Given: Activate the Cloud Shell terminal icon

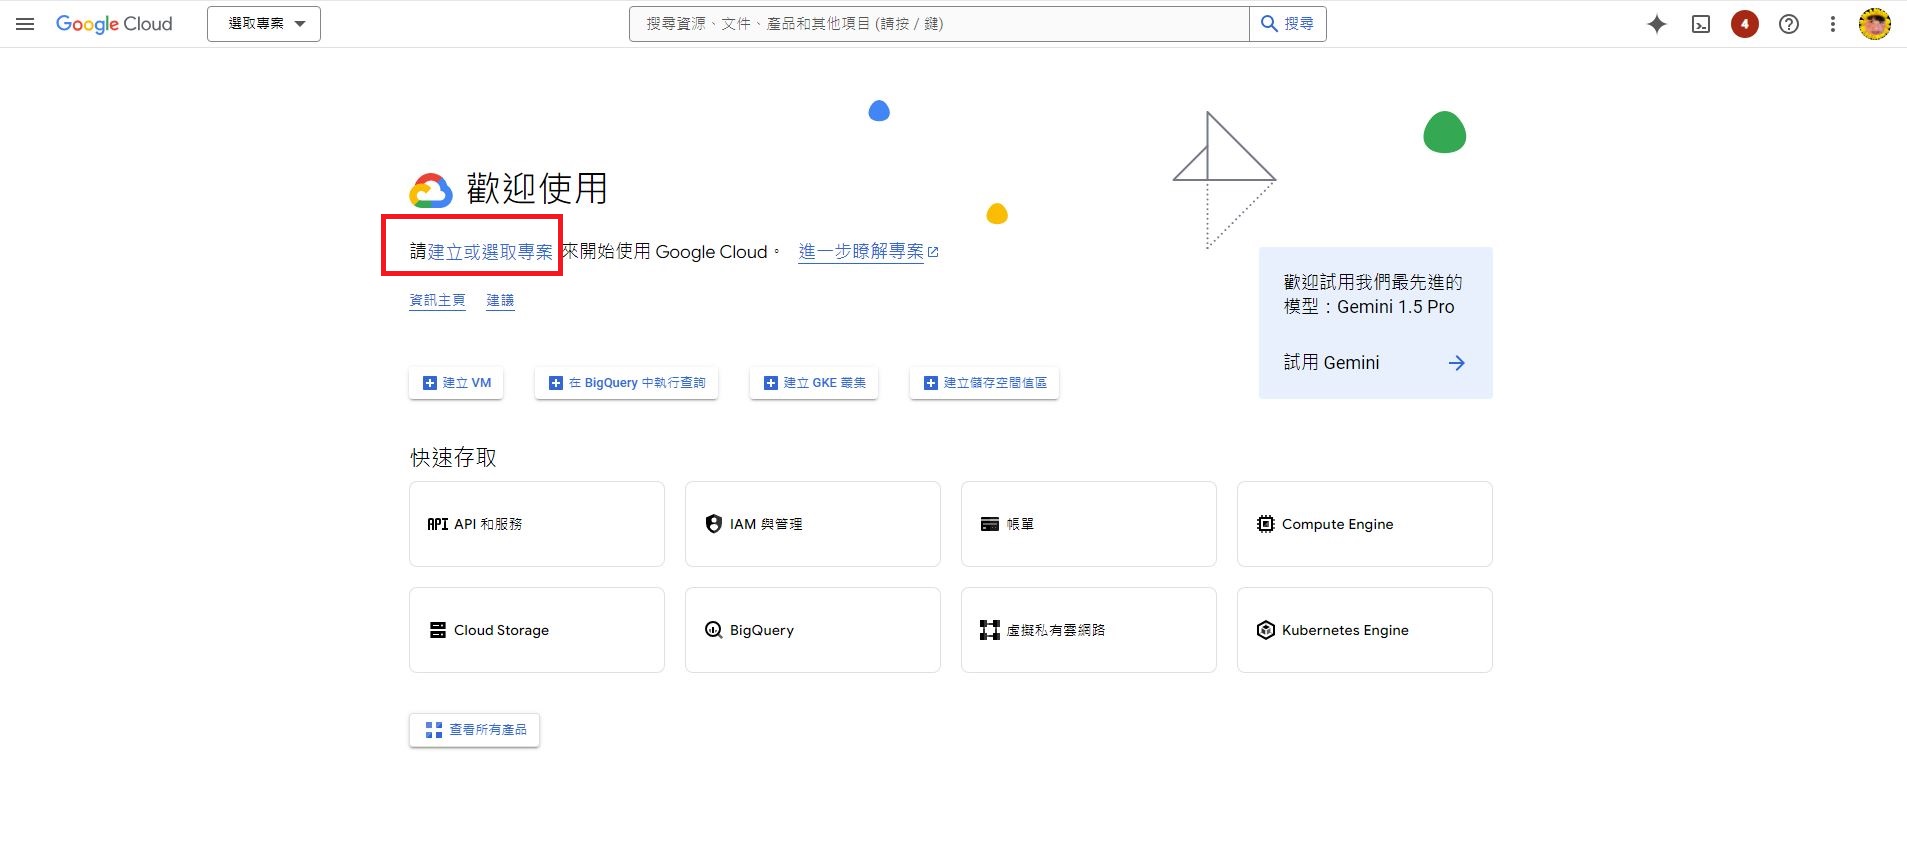Looking at the screenshot, I should coord(1701,24).
